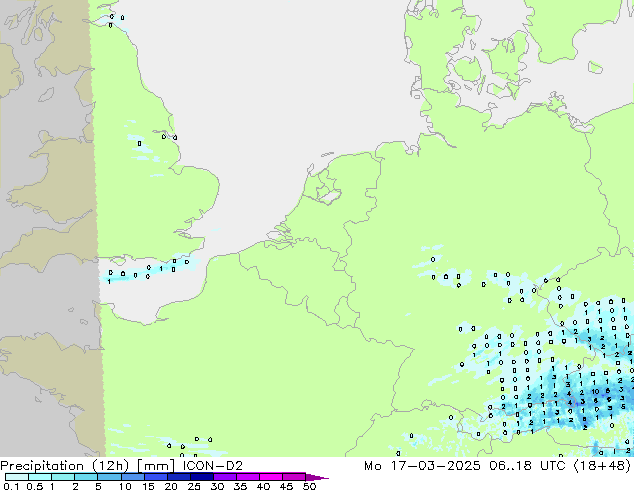Click the "25" legend scale label
This screenshot has width=634, height=490.
[194, 486]
